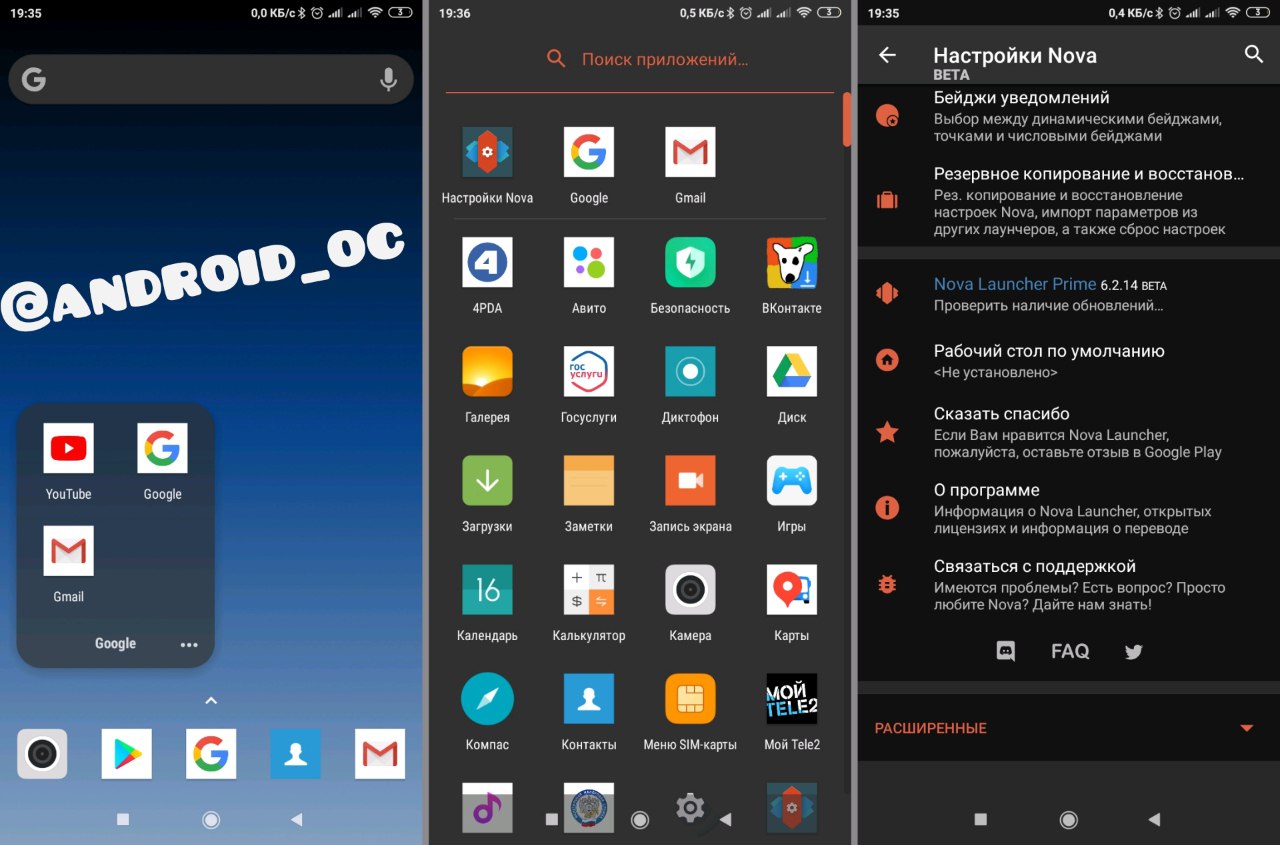Open the FAQ link
Screen dimensions: 1280x845
[1070, 651]
